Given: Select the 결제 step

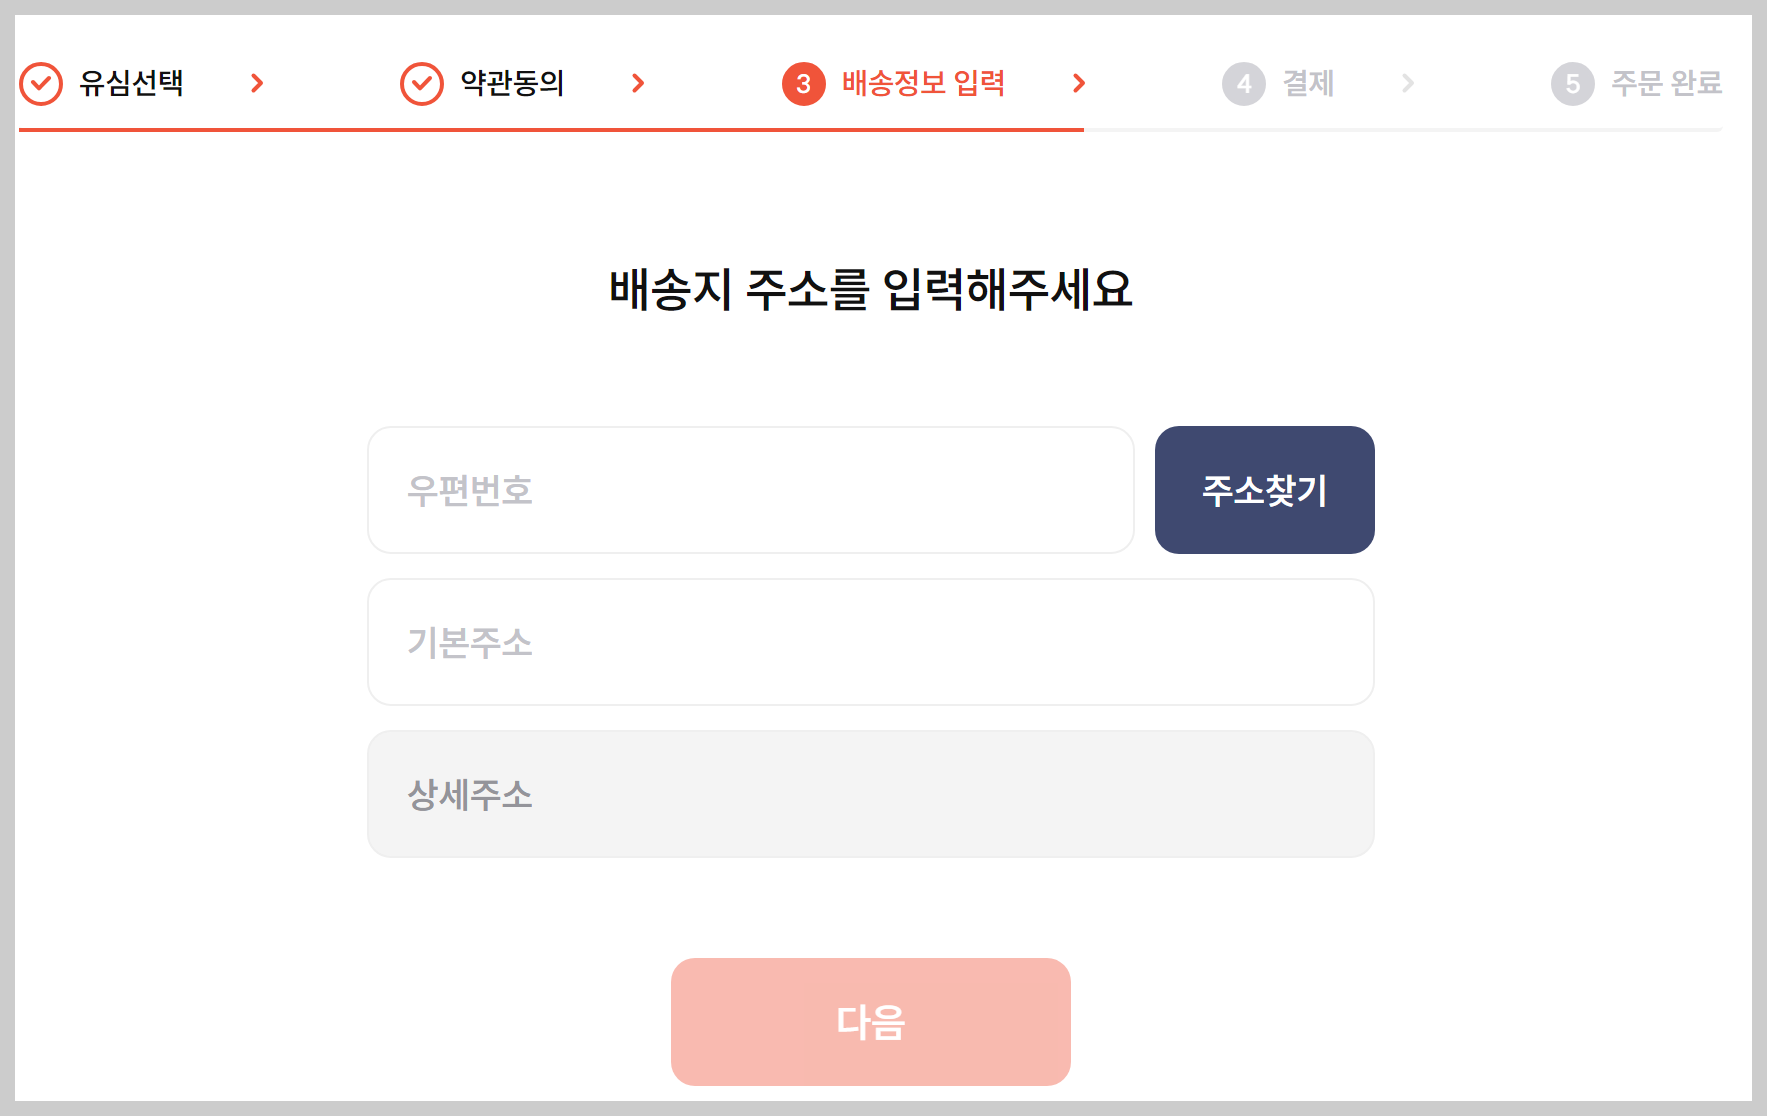Looking at the screenshot, I should point(1308,84).
